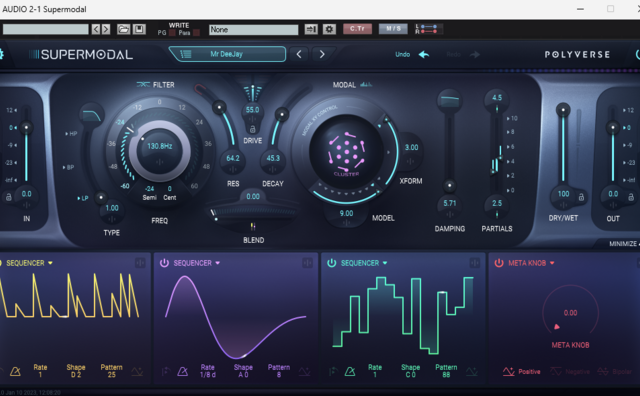This screenshot has height=396, width=640.
Task: Open the purple SEQUENCER type dropdown
Action: pos(197,263)
